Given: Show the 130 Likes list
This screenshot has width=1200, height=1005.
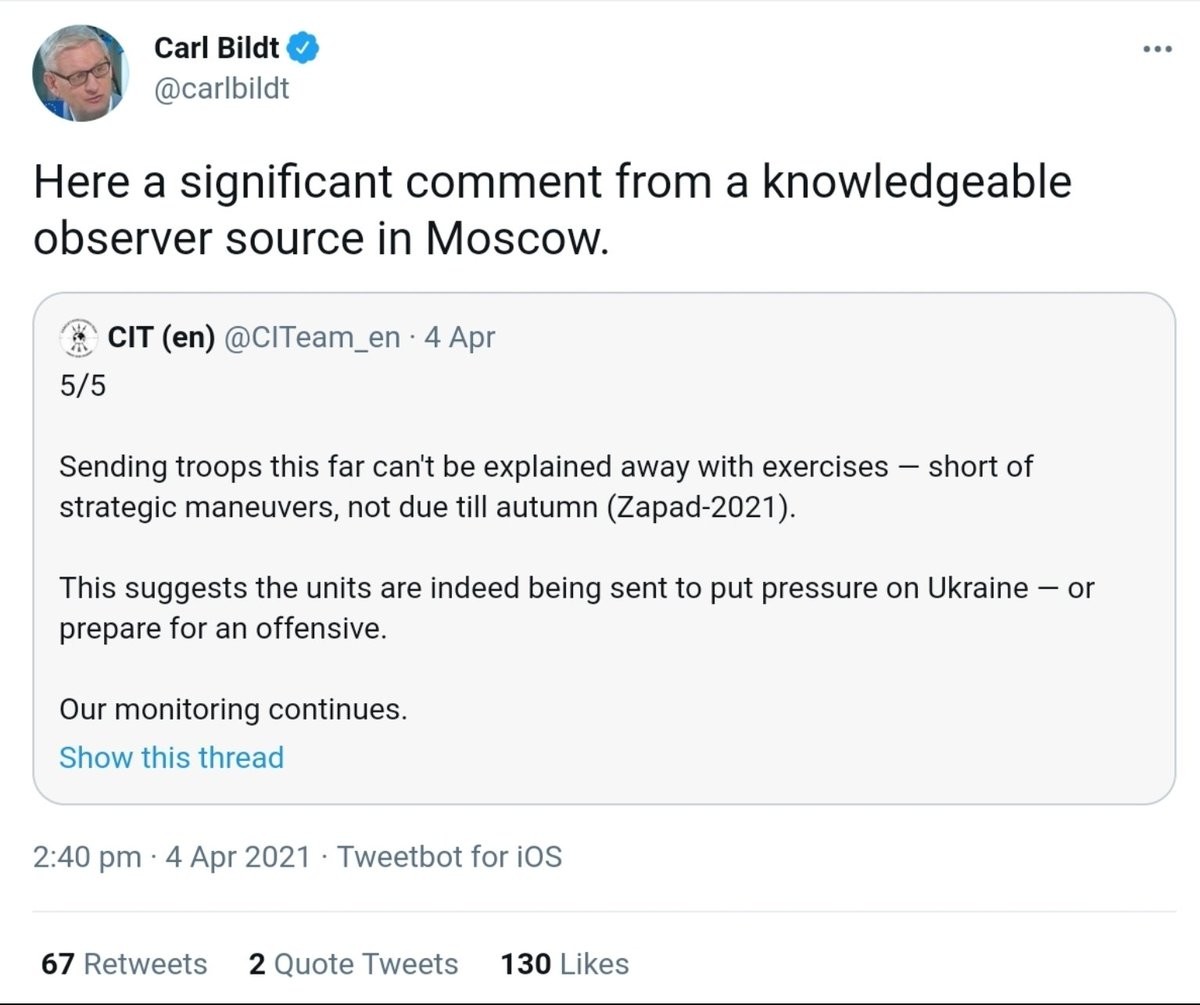Looking at the screenshot, I should click(565, 964).
